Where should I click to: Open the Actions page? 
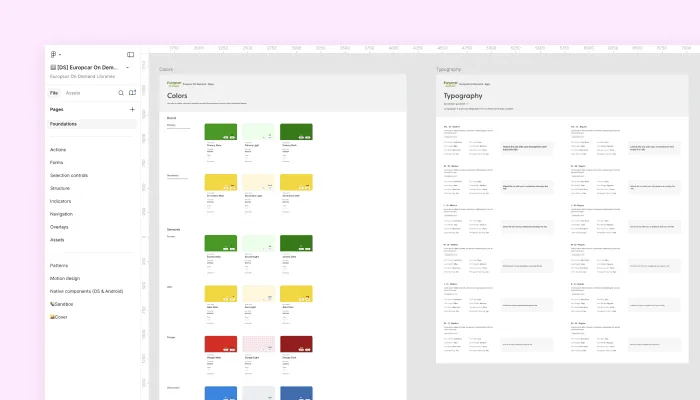[x=58, y=150]
